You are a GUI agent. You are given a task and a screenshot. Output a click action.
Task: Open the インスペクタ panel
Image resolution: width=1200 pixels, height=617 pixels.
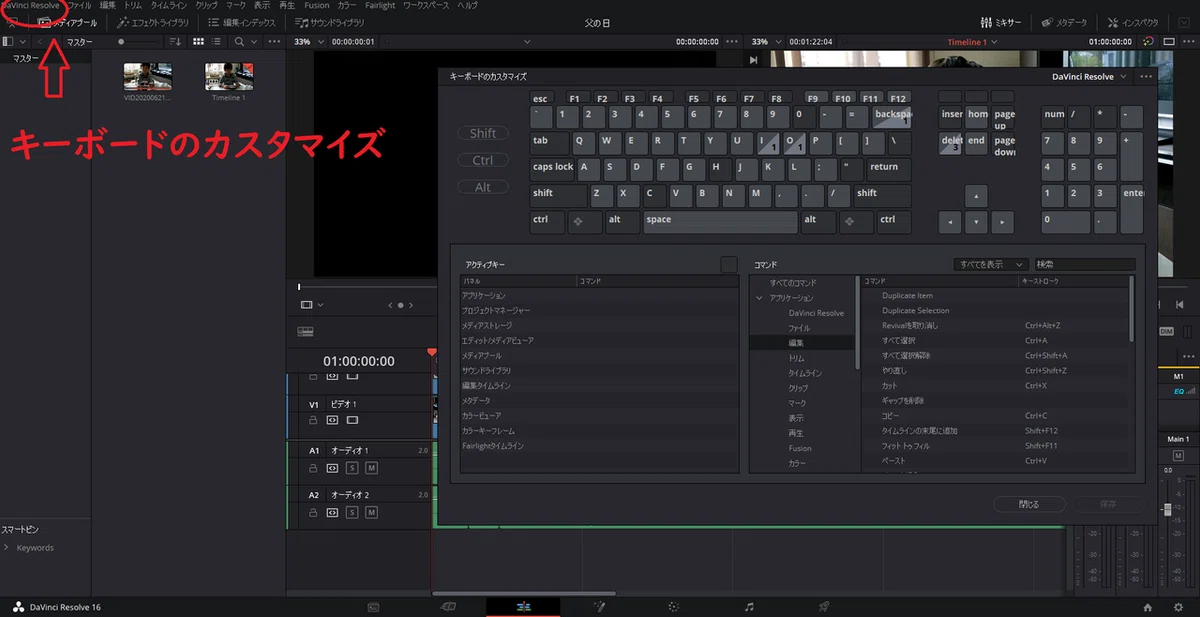point(1133,22)
